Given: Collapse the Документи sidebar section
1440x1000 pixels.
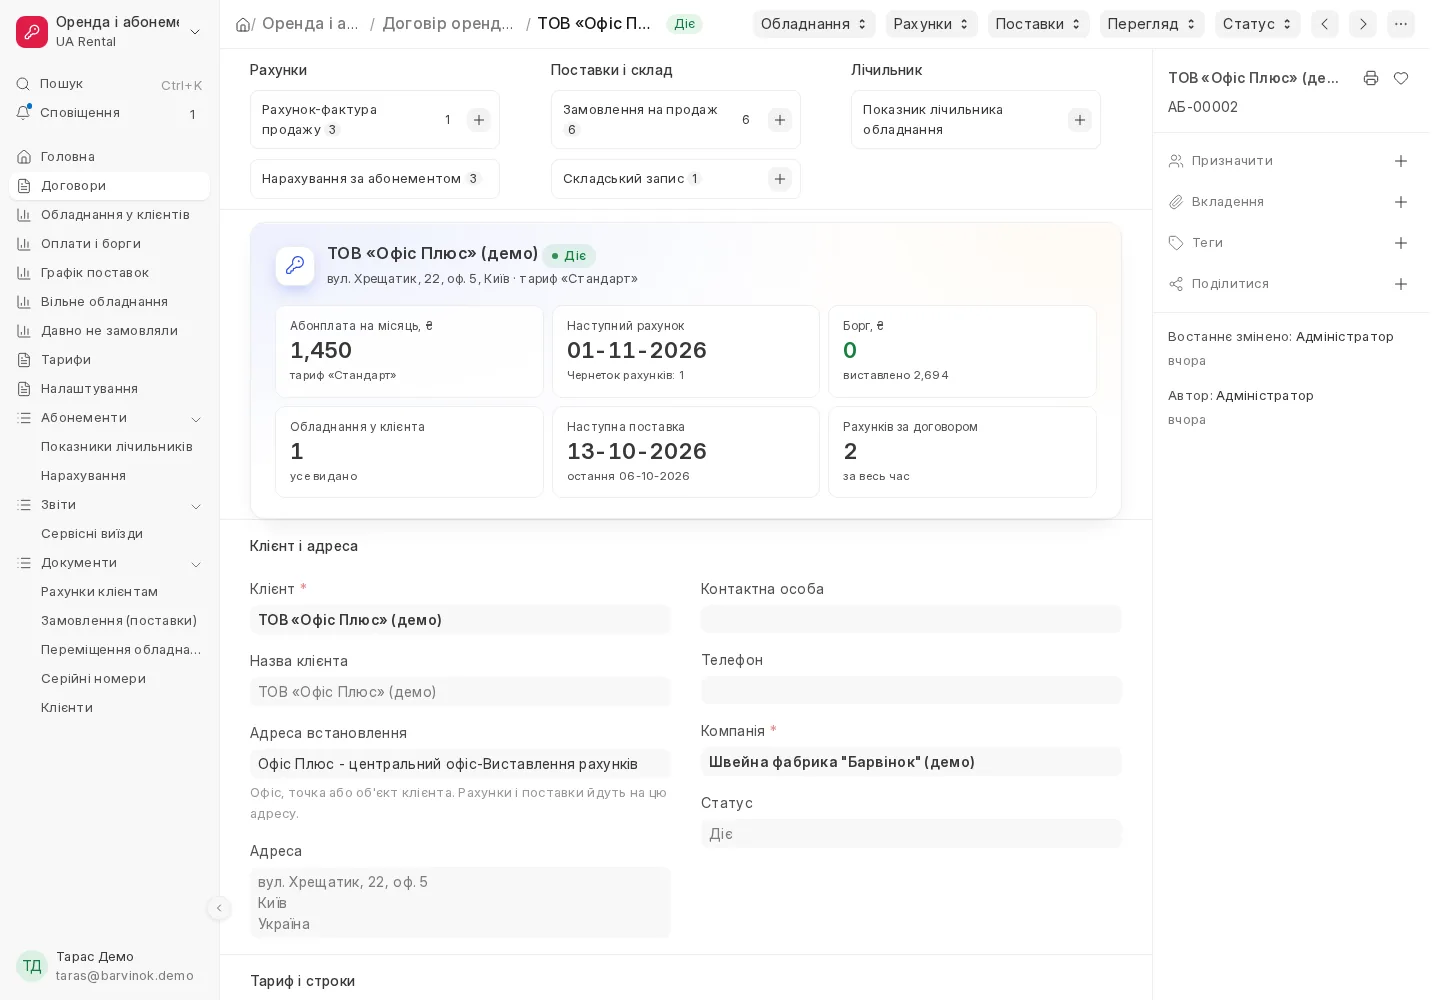Looking at the screenshot, I should [196, 564].
